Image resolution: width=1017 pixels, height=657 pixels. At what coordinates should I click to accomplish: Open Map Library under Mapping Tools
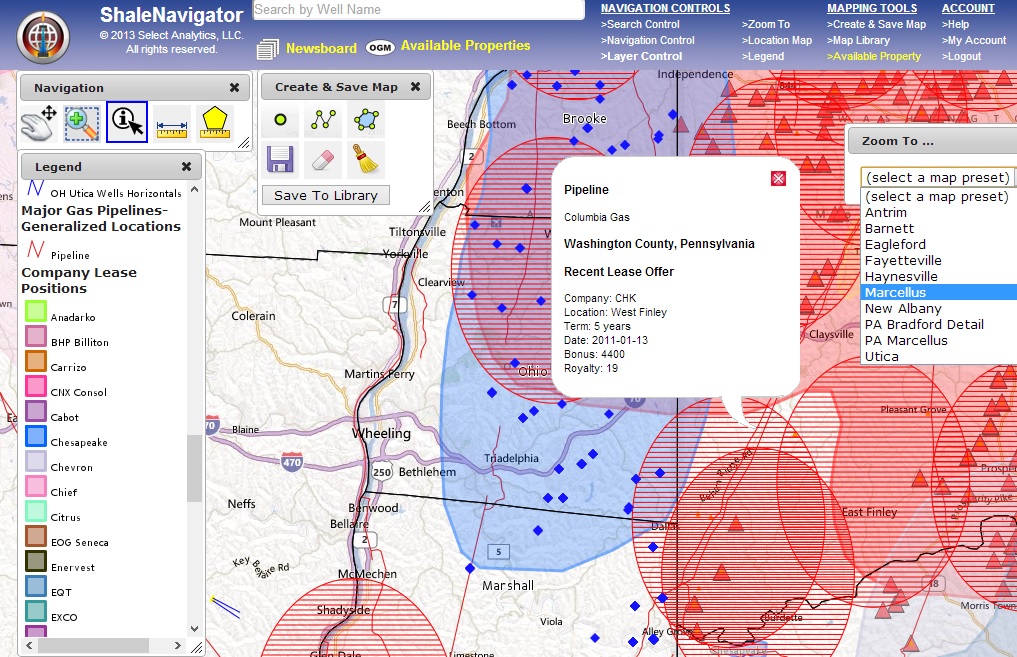click(x=858, y=40)
